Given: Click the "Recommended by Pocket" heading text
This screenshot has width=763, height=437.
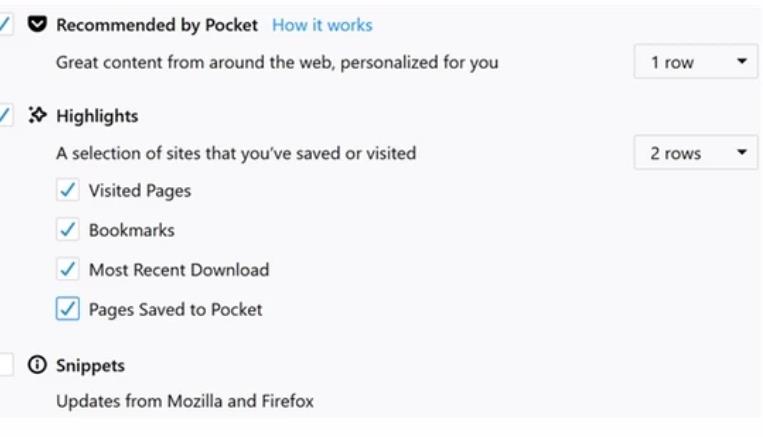Looking at the screenshot, I should [157, 25].
